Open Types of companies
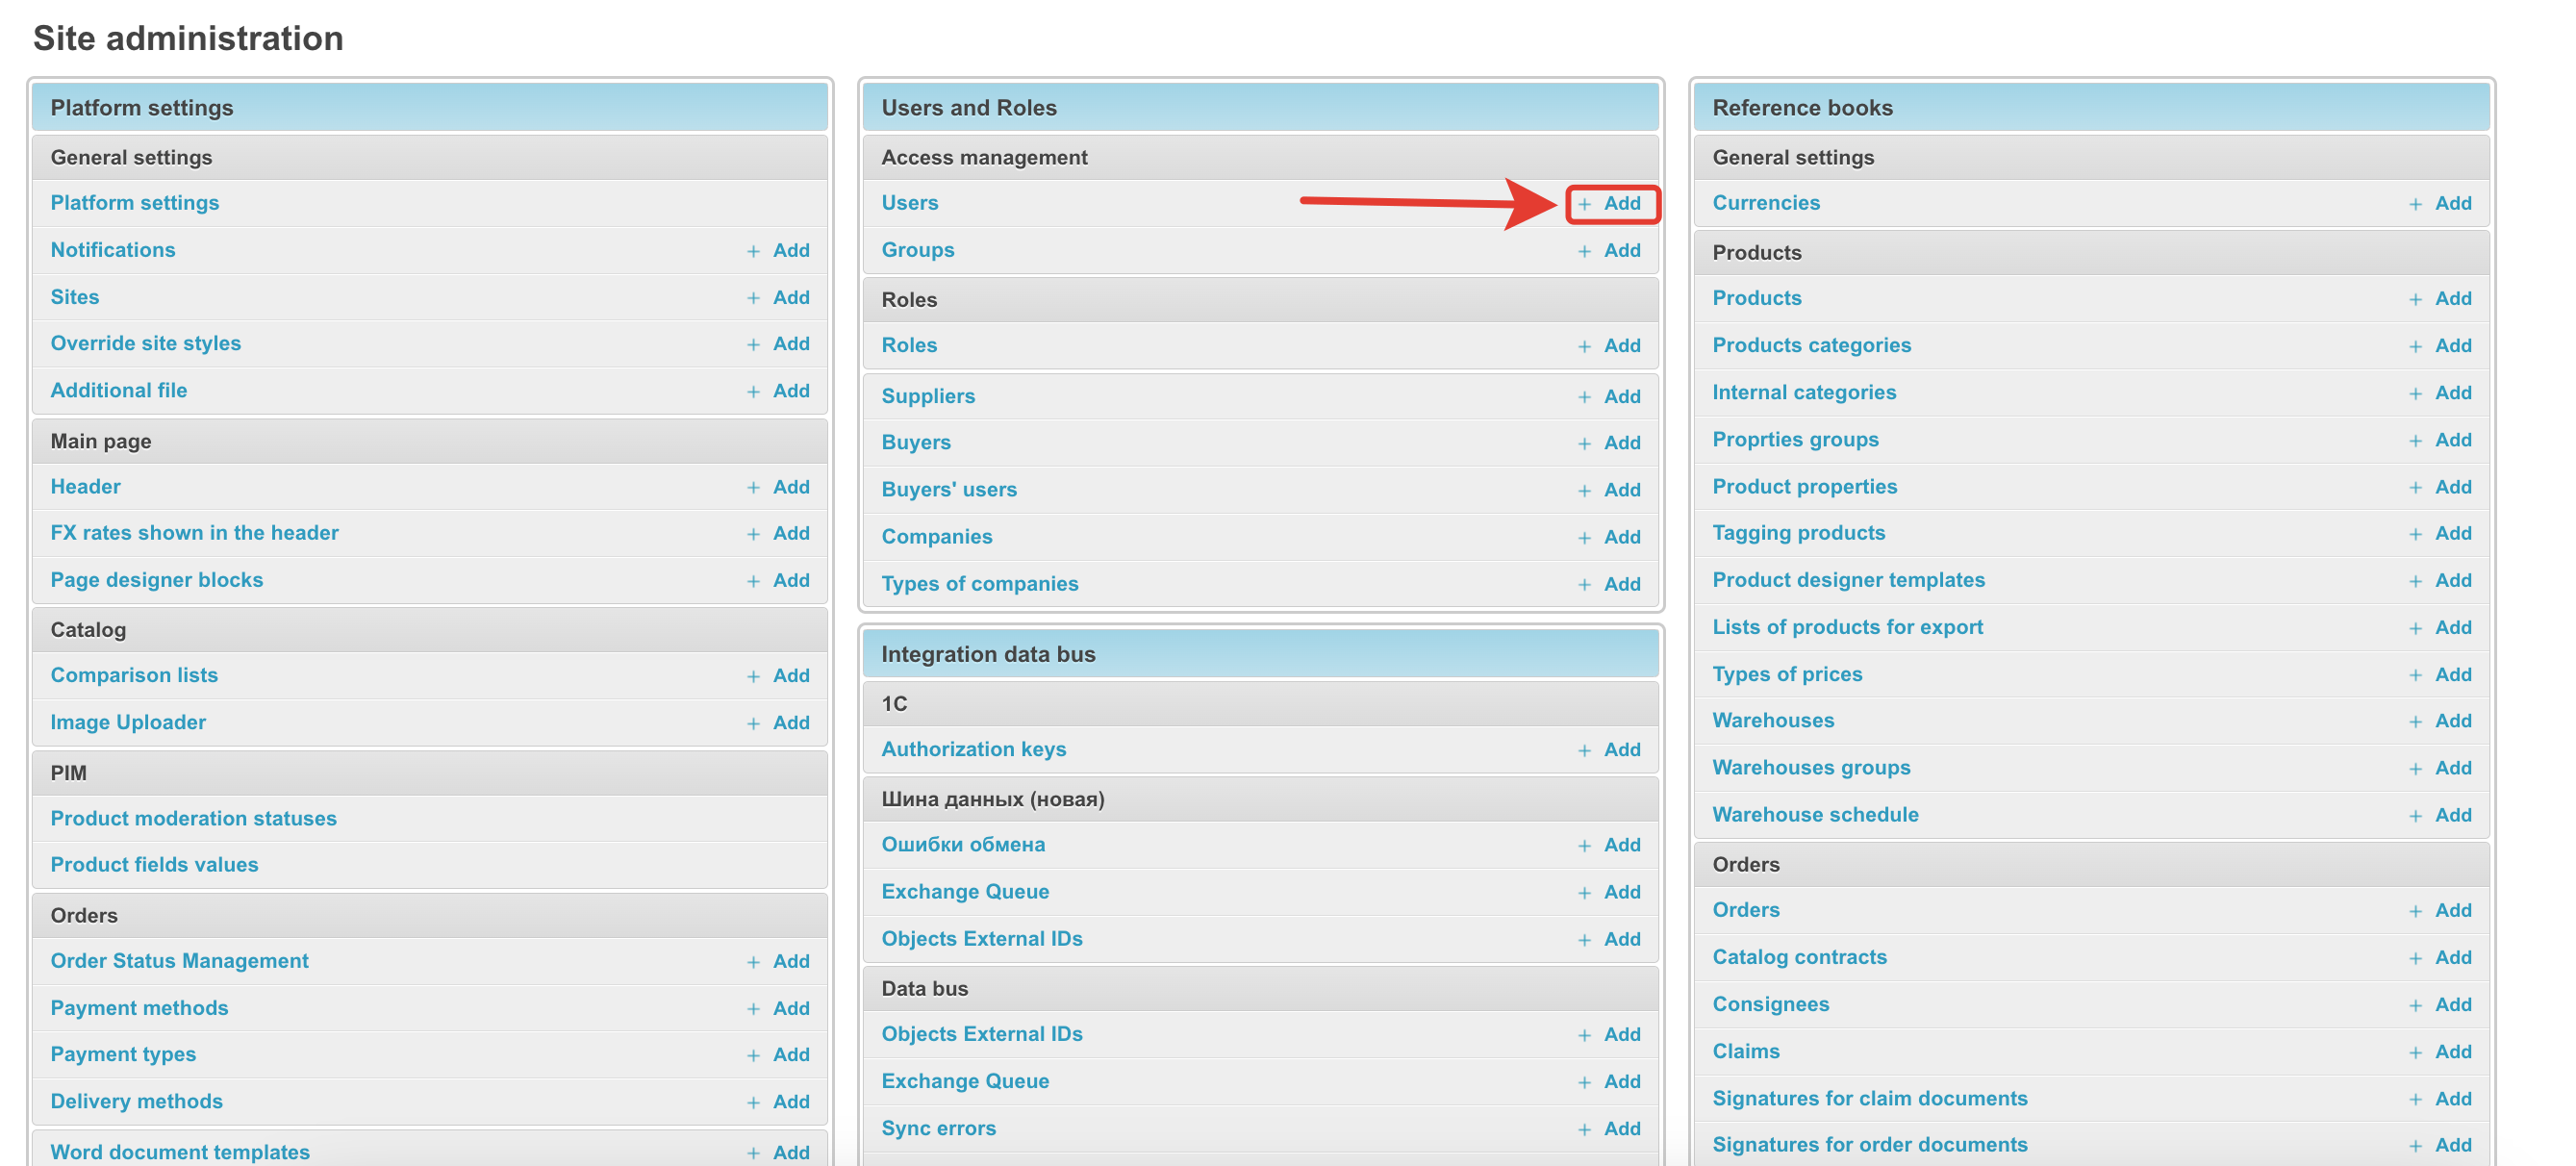This screenshot has height=1166, width=2576. tap(980, 584)
